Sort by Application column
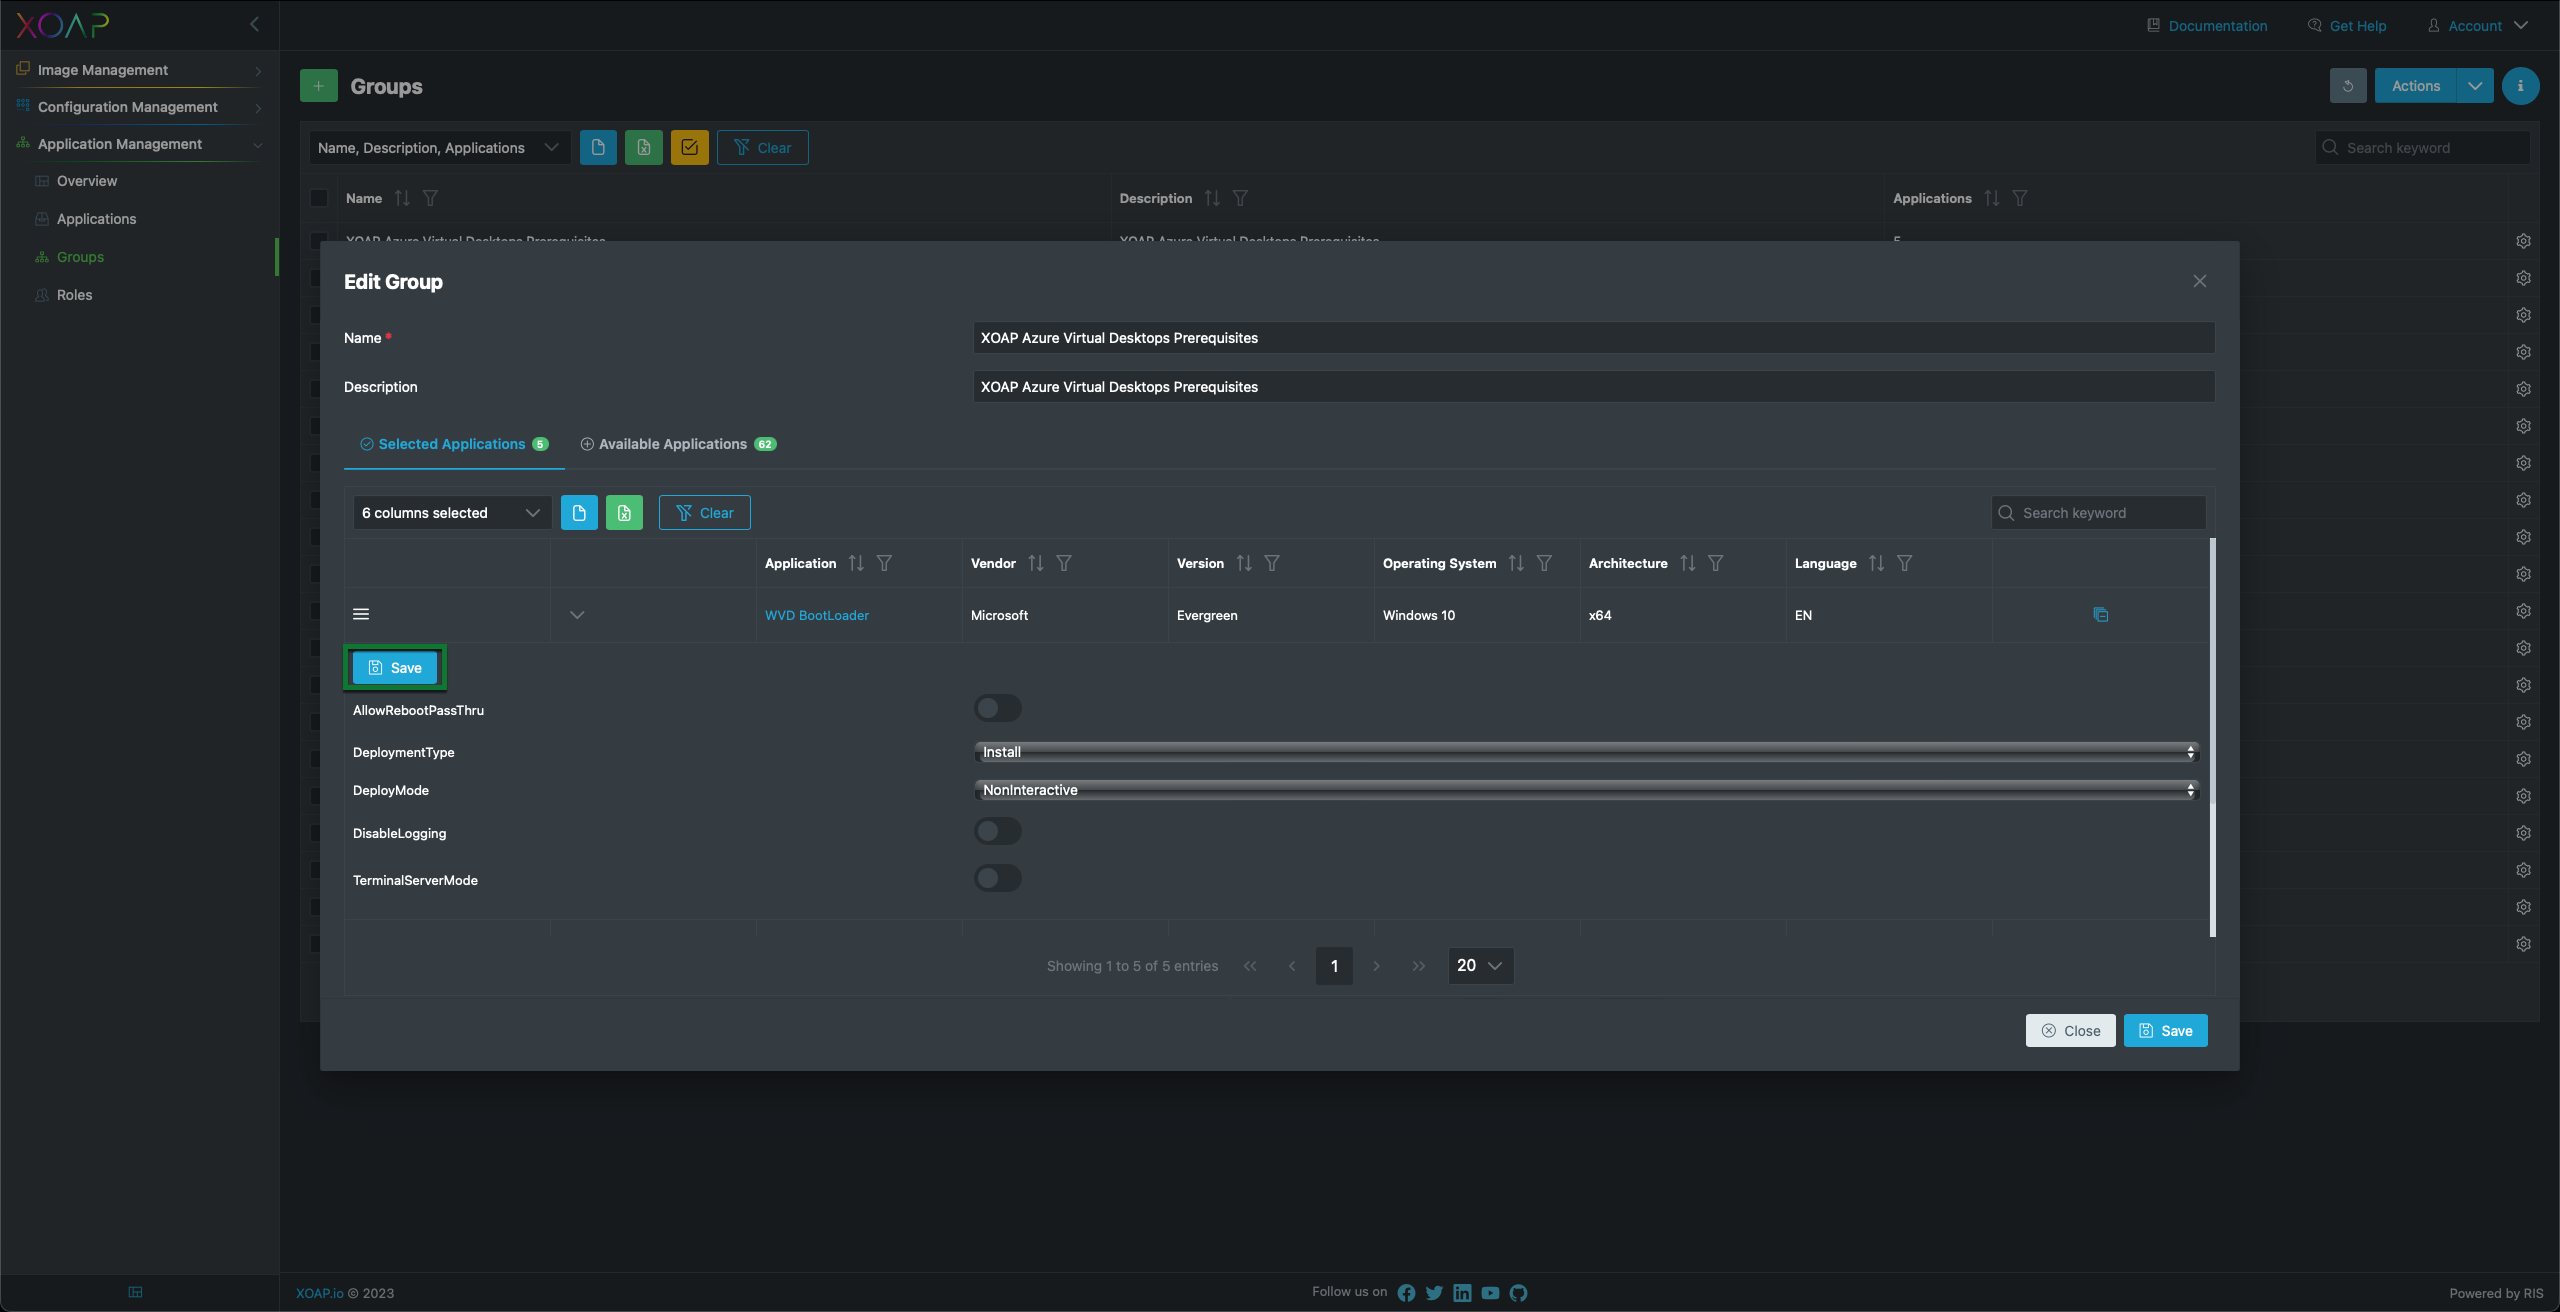Image resolution: width=2560 pixels, height=1312 pixels. [x=856, y=563]
